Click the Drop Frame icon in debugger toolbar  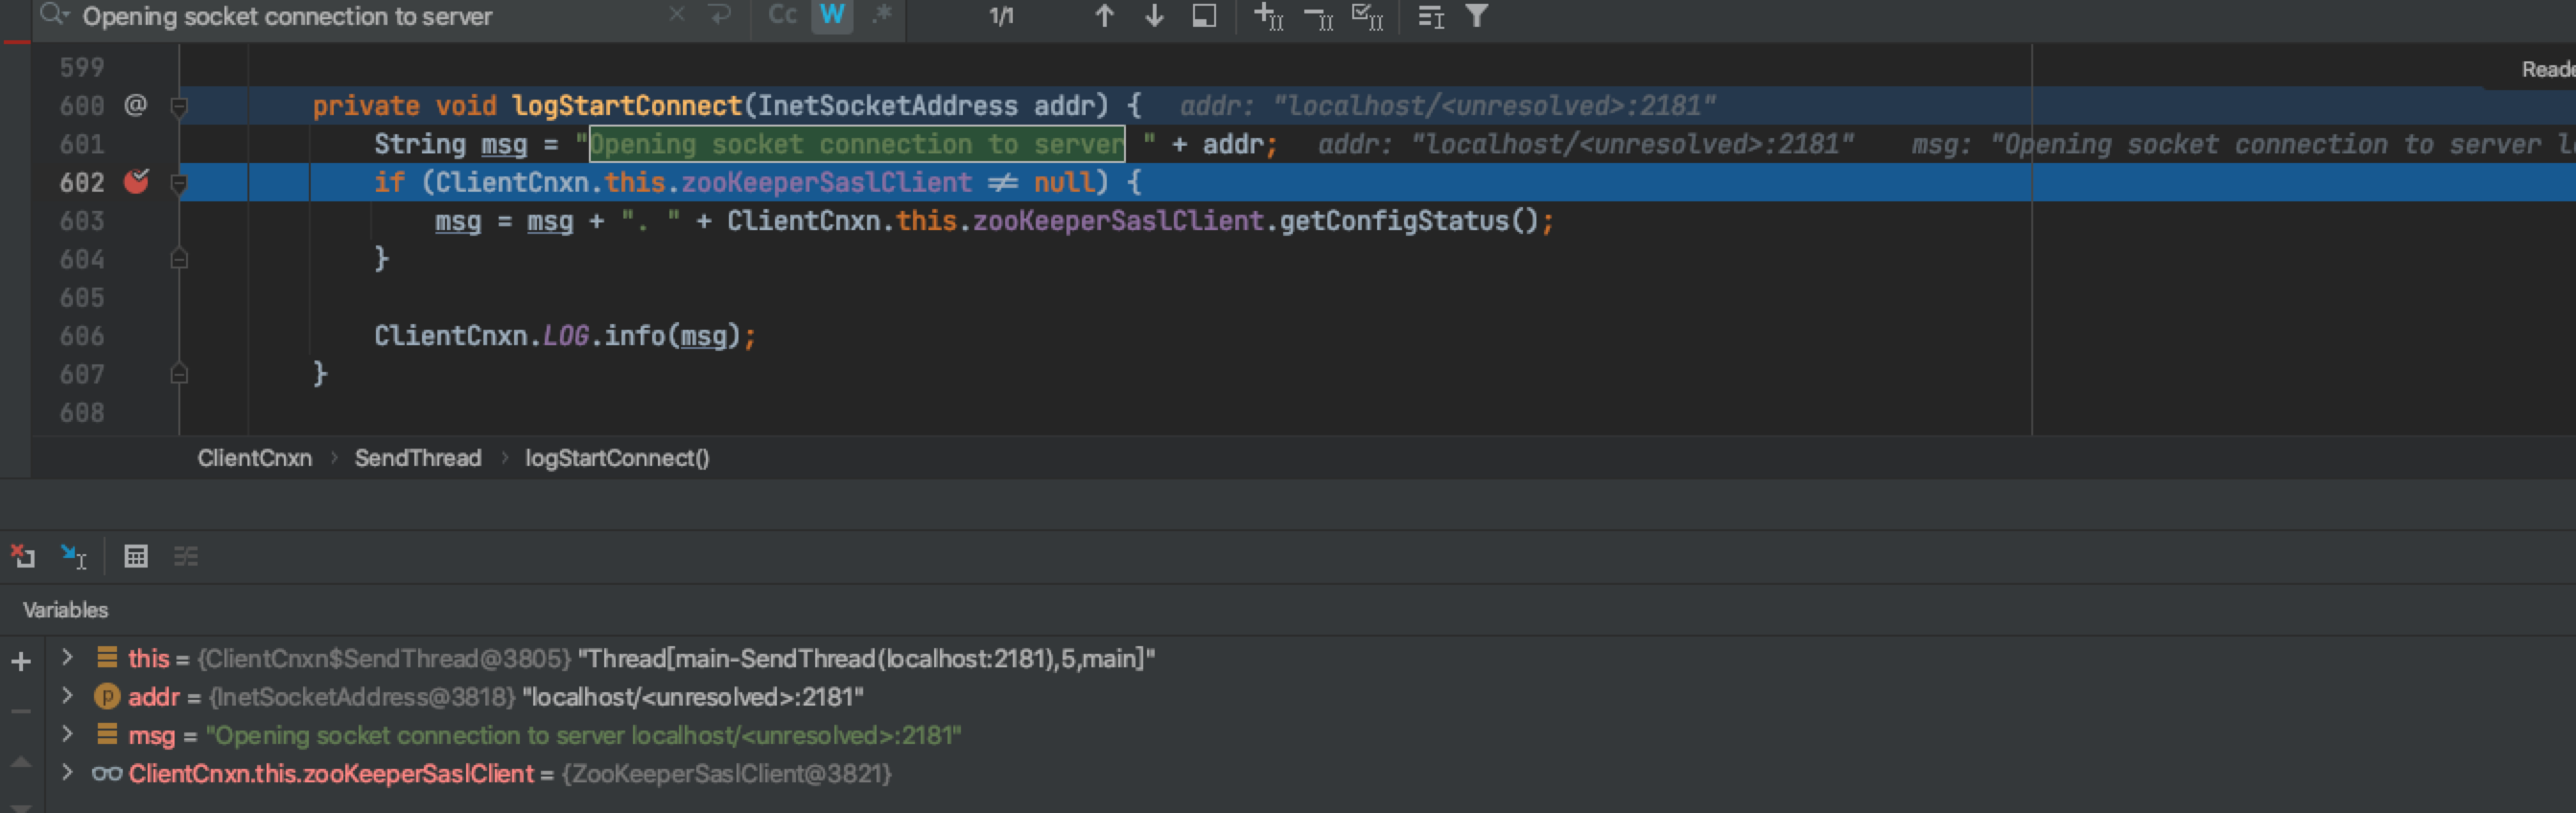[22, 556]
